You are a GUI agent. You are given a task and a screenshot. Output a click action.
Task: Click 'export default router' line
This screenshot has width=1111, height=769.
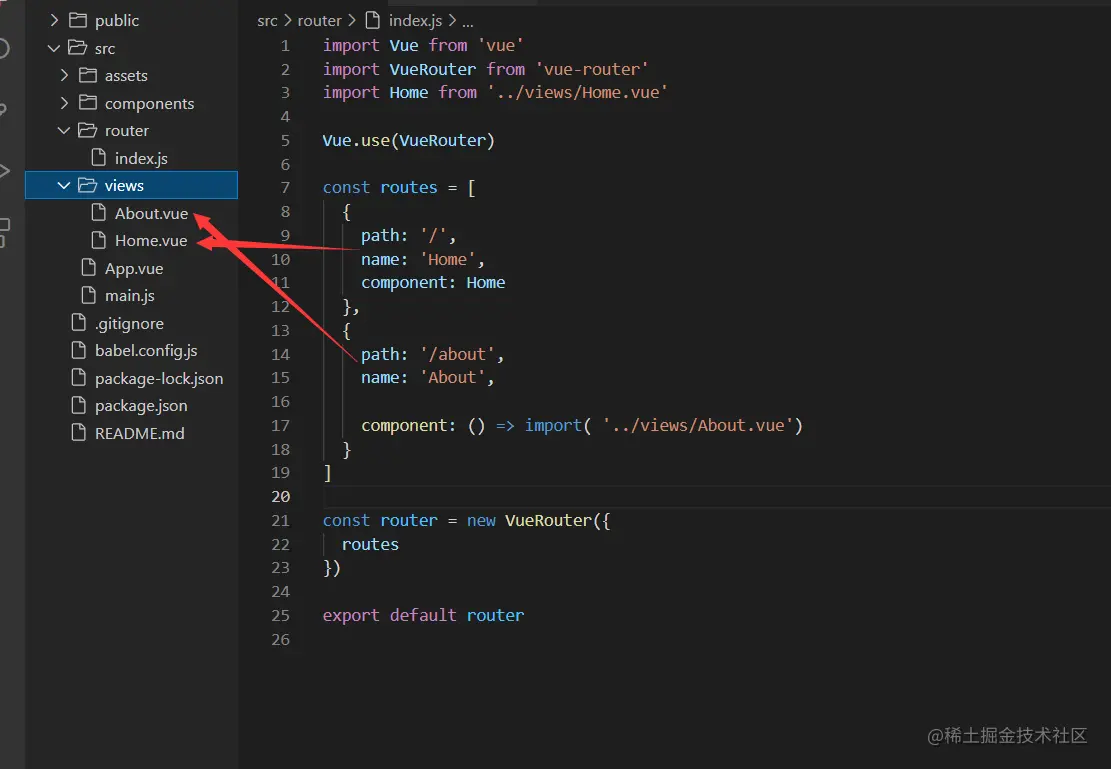tap(423, 615)
